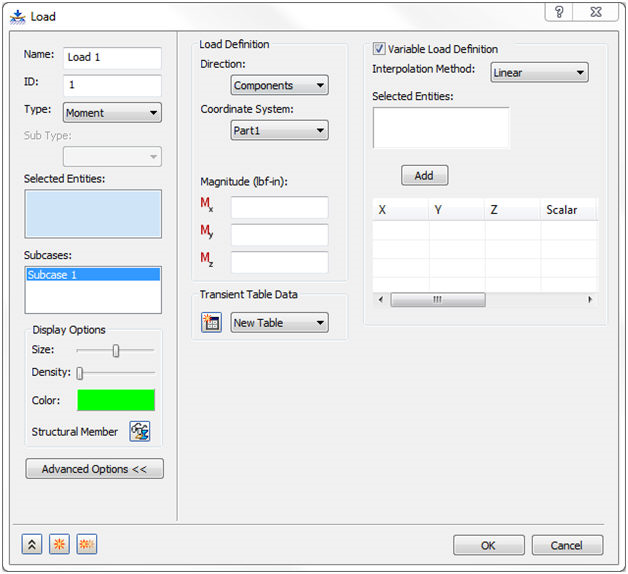Viewport: 628px width, 574px height.
Task: Click the table's horizontal scrollbar thumb
Action: [438, 299]
